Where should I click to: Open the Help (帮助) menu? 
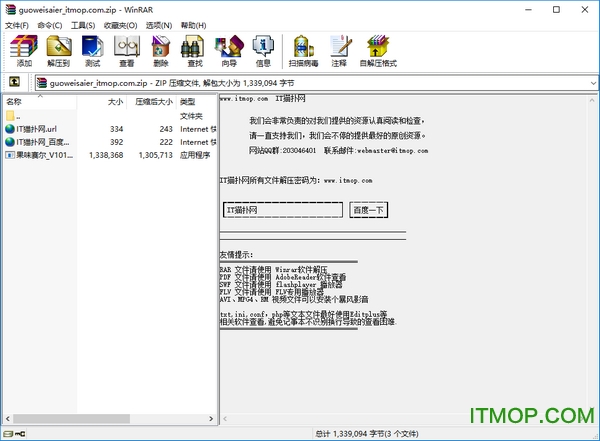coord(193,25)
